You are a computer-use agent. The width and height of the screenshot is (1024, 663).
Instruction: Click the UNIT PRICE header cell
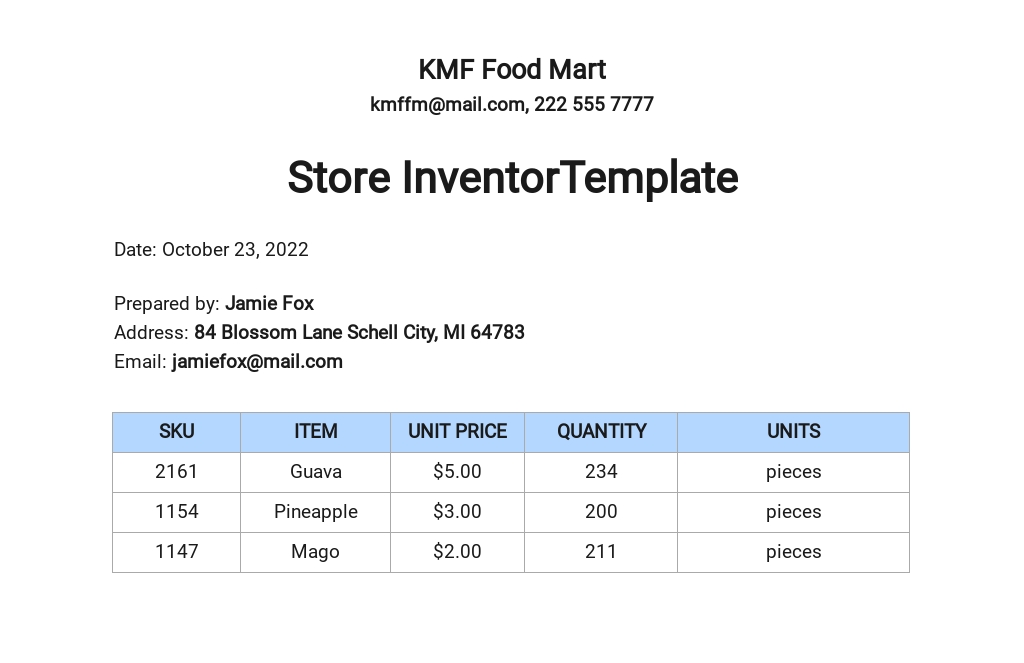(457, 432)
